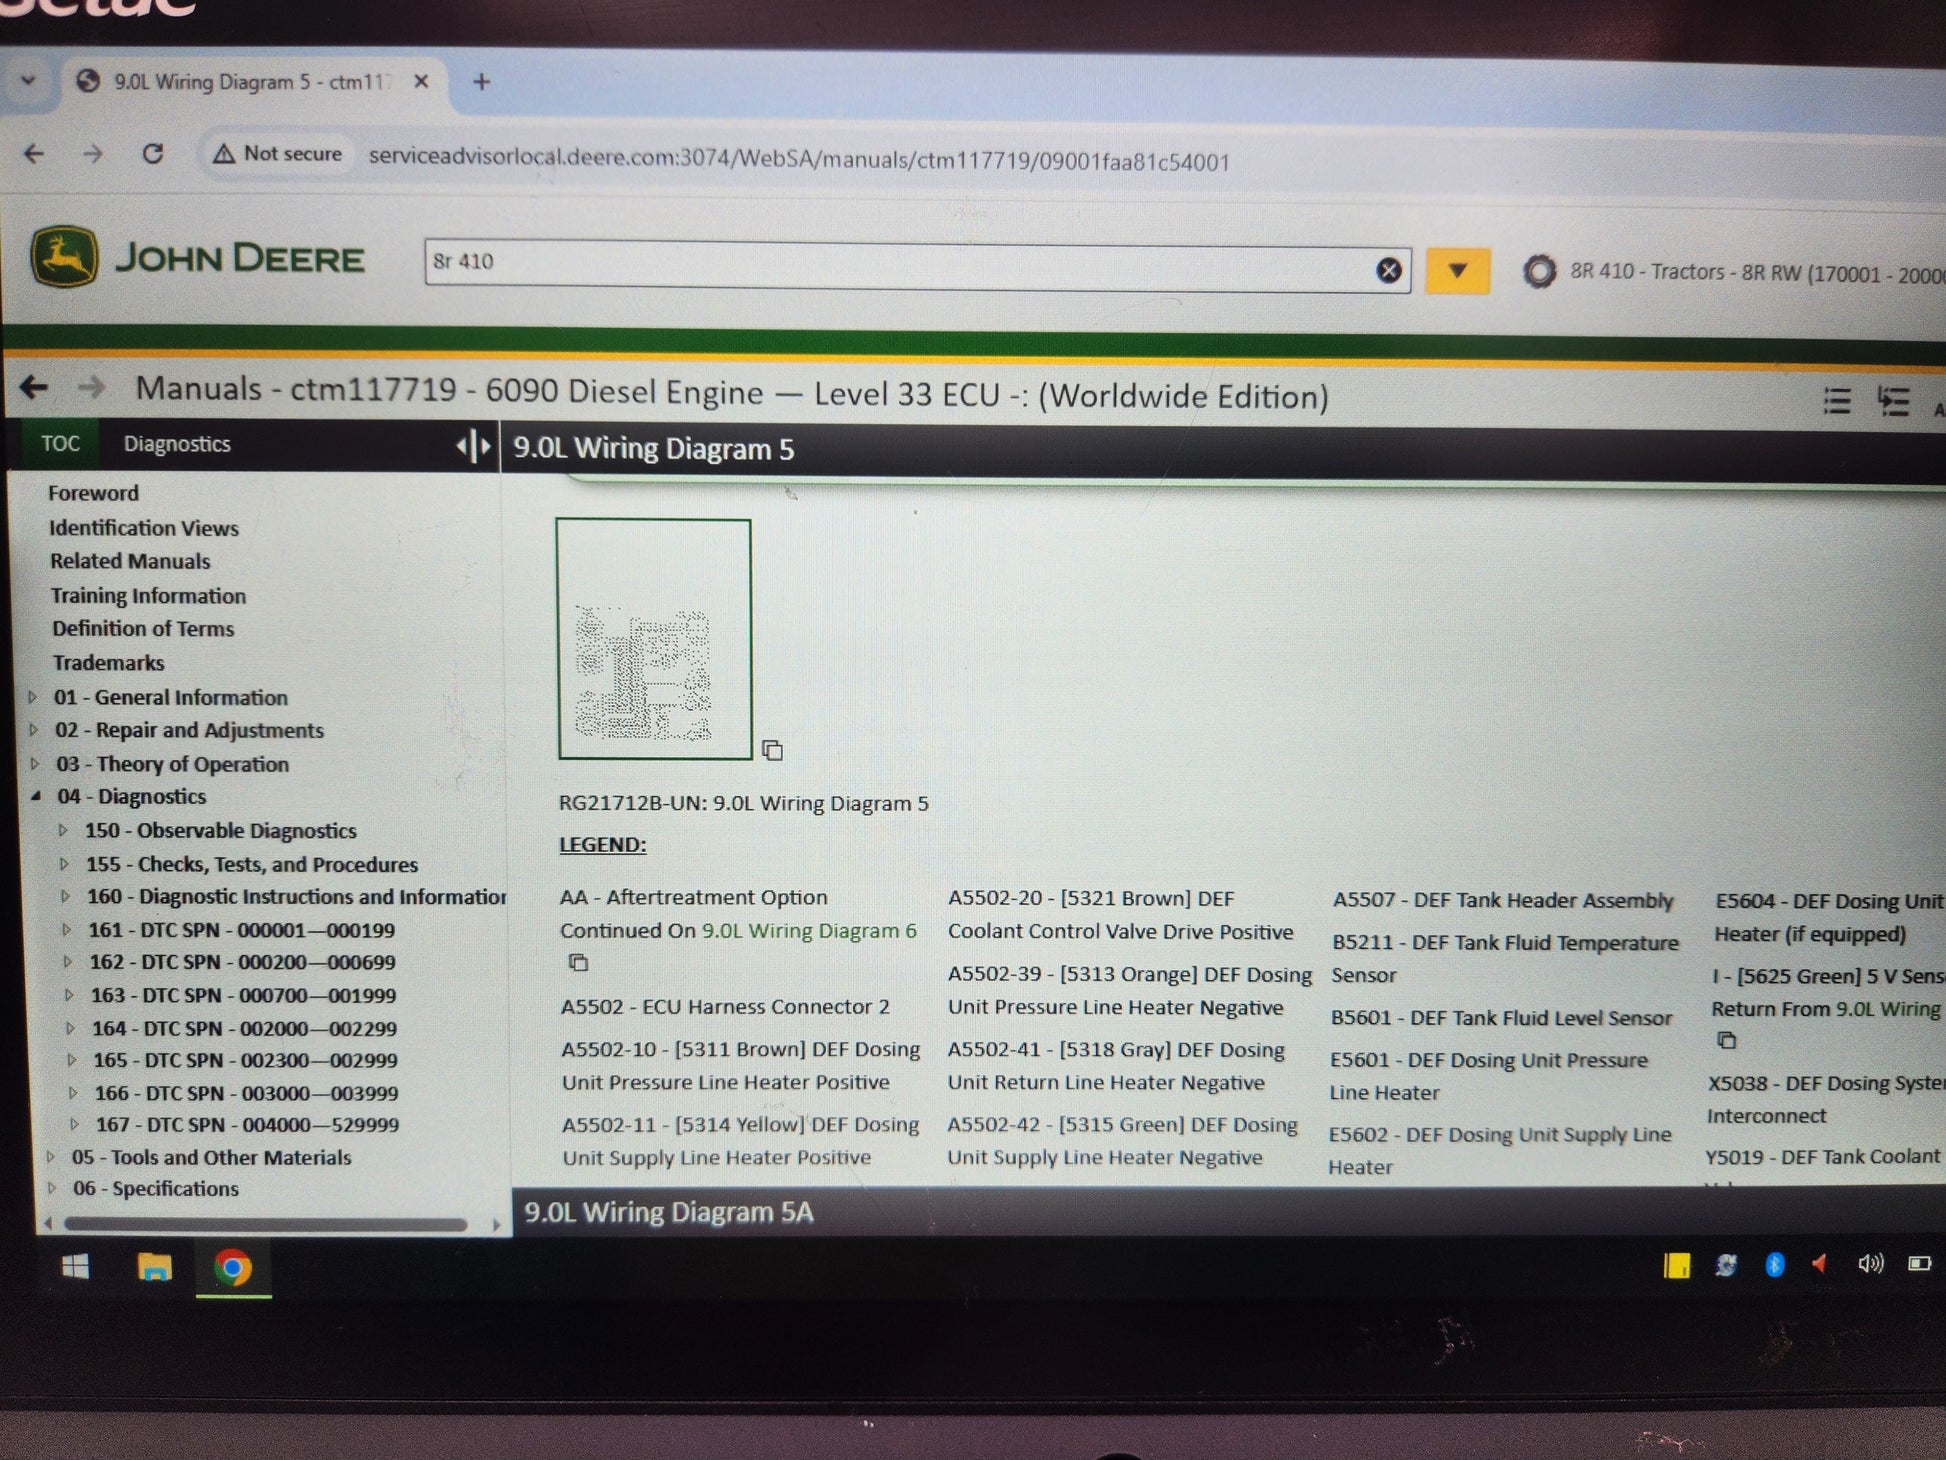Open Identification Views
Viewport: 1946px width, 1460px height.
tap(144, 528)
